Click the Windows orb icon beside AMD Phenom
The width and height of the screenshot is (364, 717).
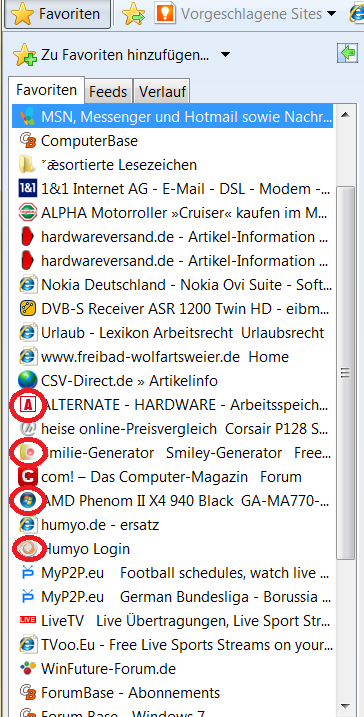pos(28,501)
